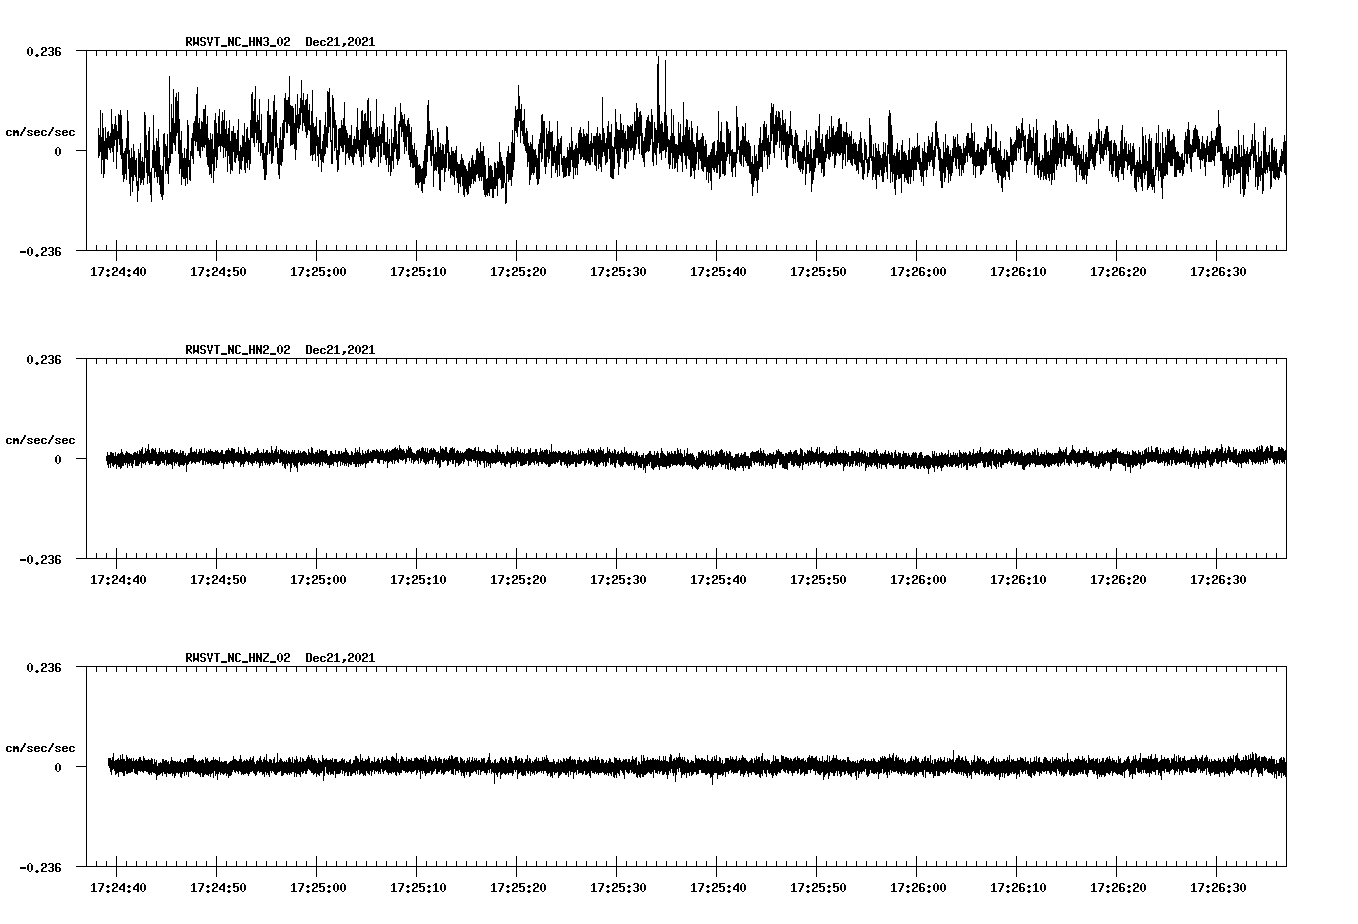Click 17:24:40 time label under HN2 plot

tap(118, 579)
